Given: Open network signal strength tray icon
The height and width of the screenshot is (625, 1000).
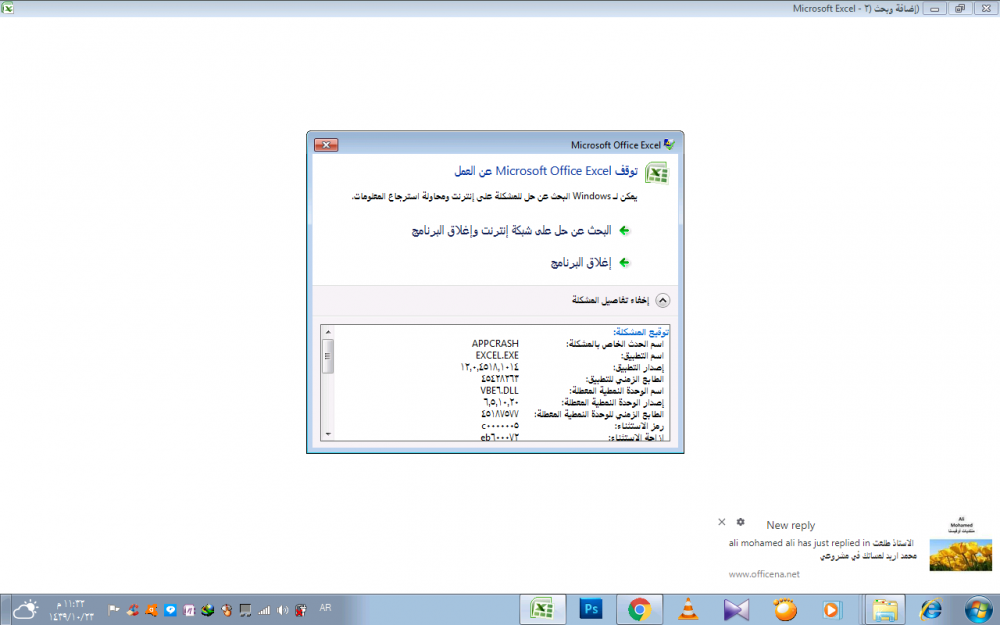Looking at the screenshot, I should coord(263,610).
